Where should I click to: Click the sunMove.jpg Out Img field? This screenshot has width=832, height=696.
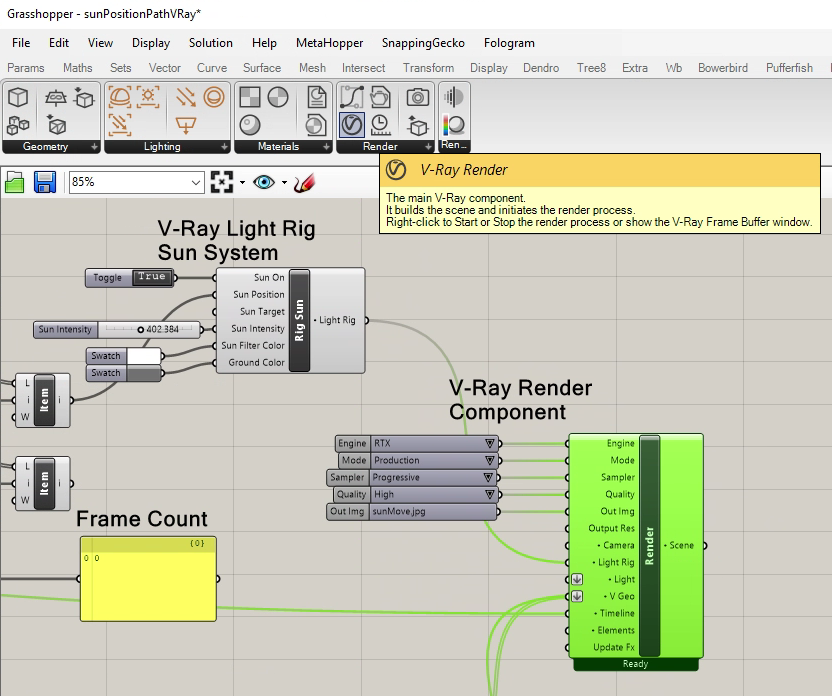433,511
